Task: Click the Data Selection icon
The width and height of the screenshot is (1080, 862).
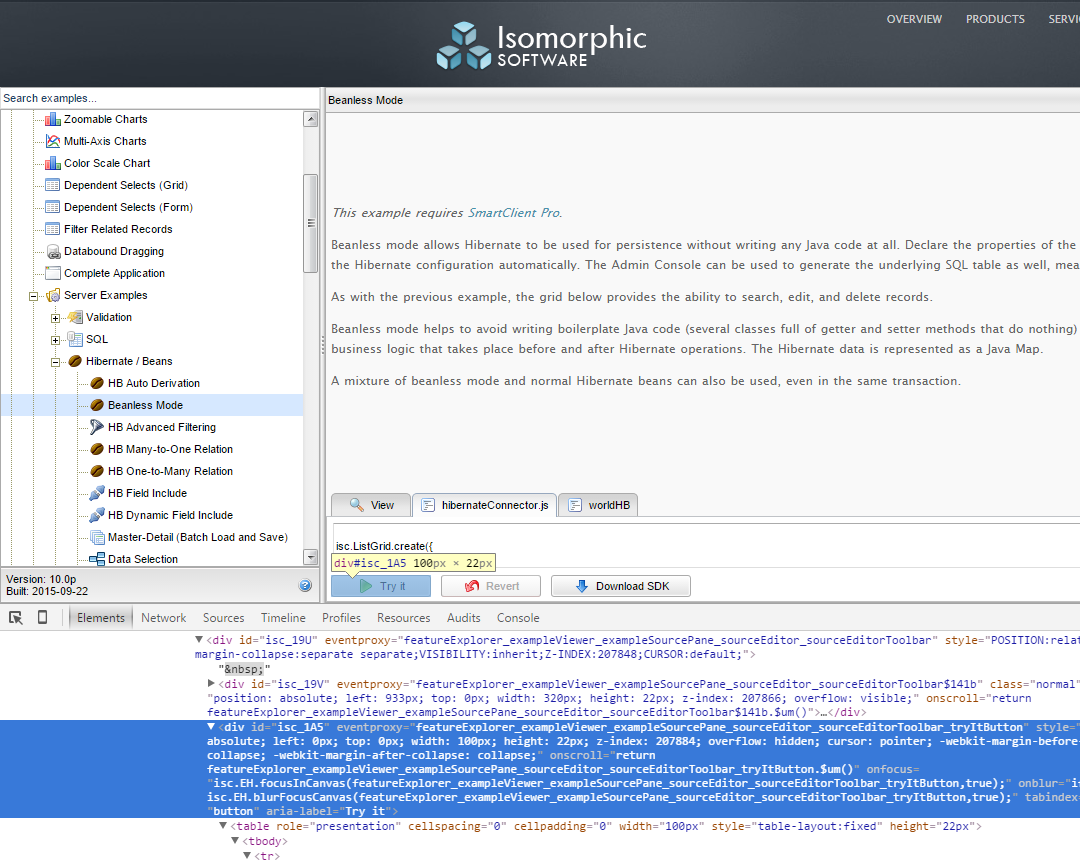Action: 97,560
